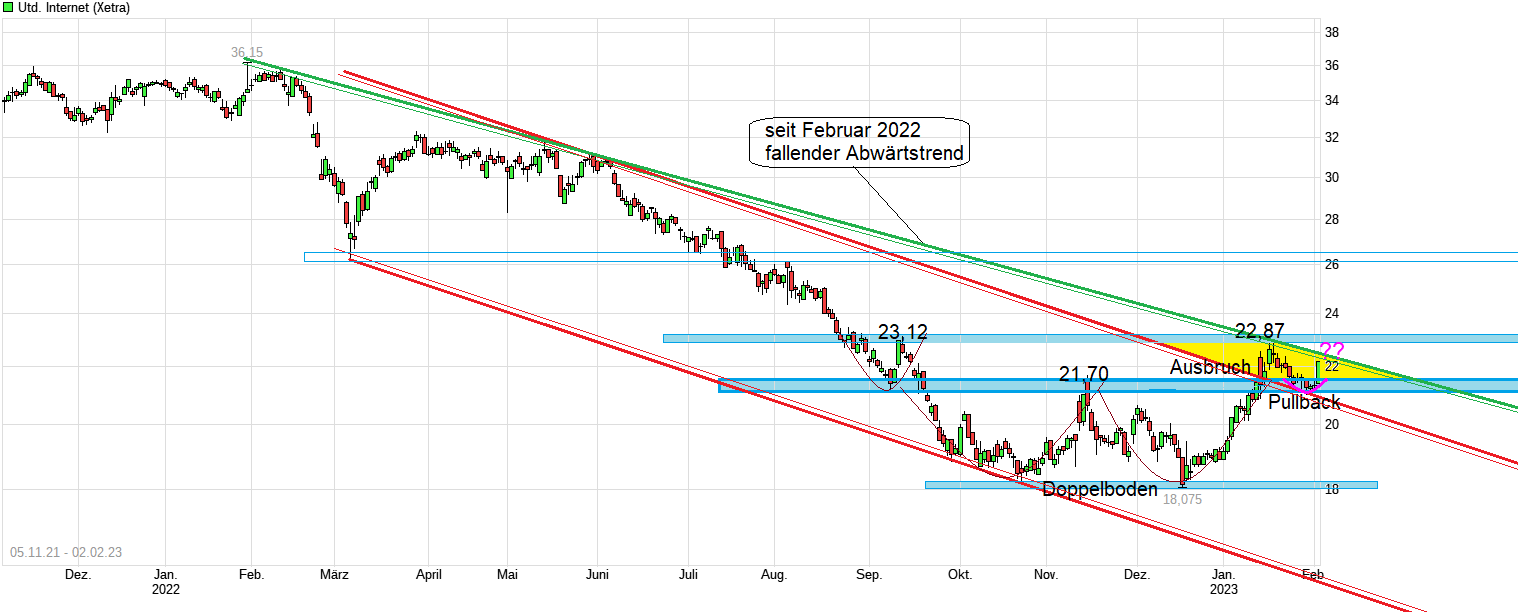Click the 'Mai' month axis label

click(507, 575)
